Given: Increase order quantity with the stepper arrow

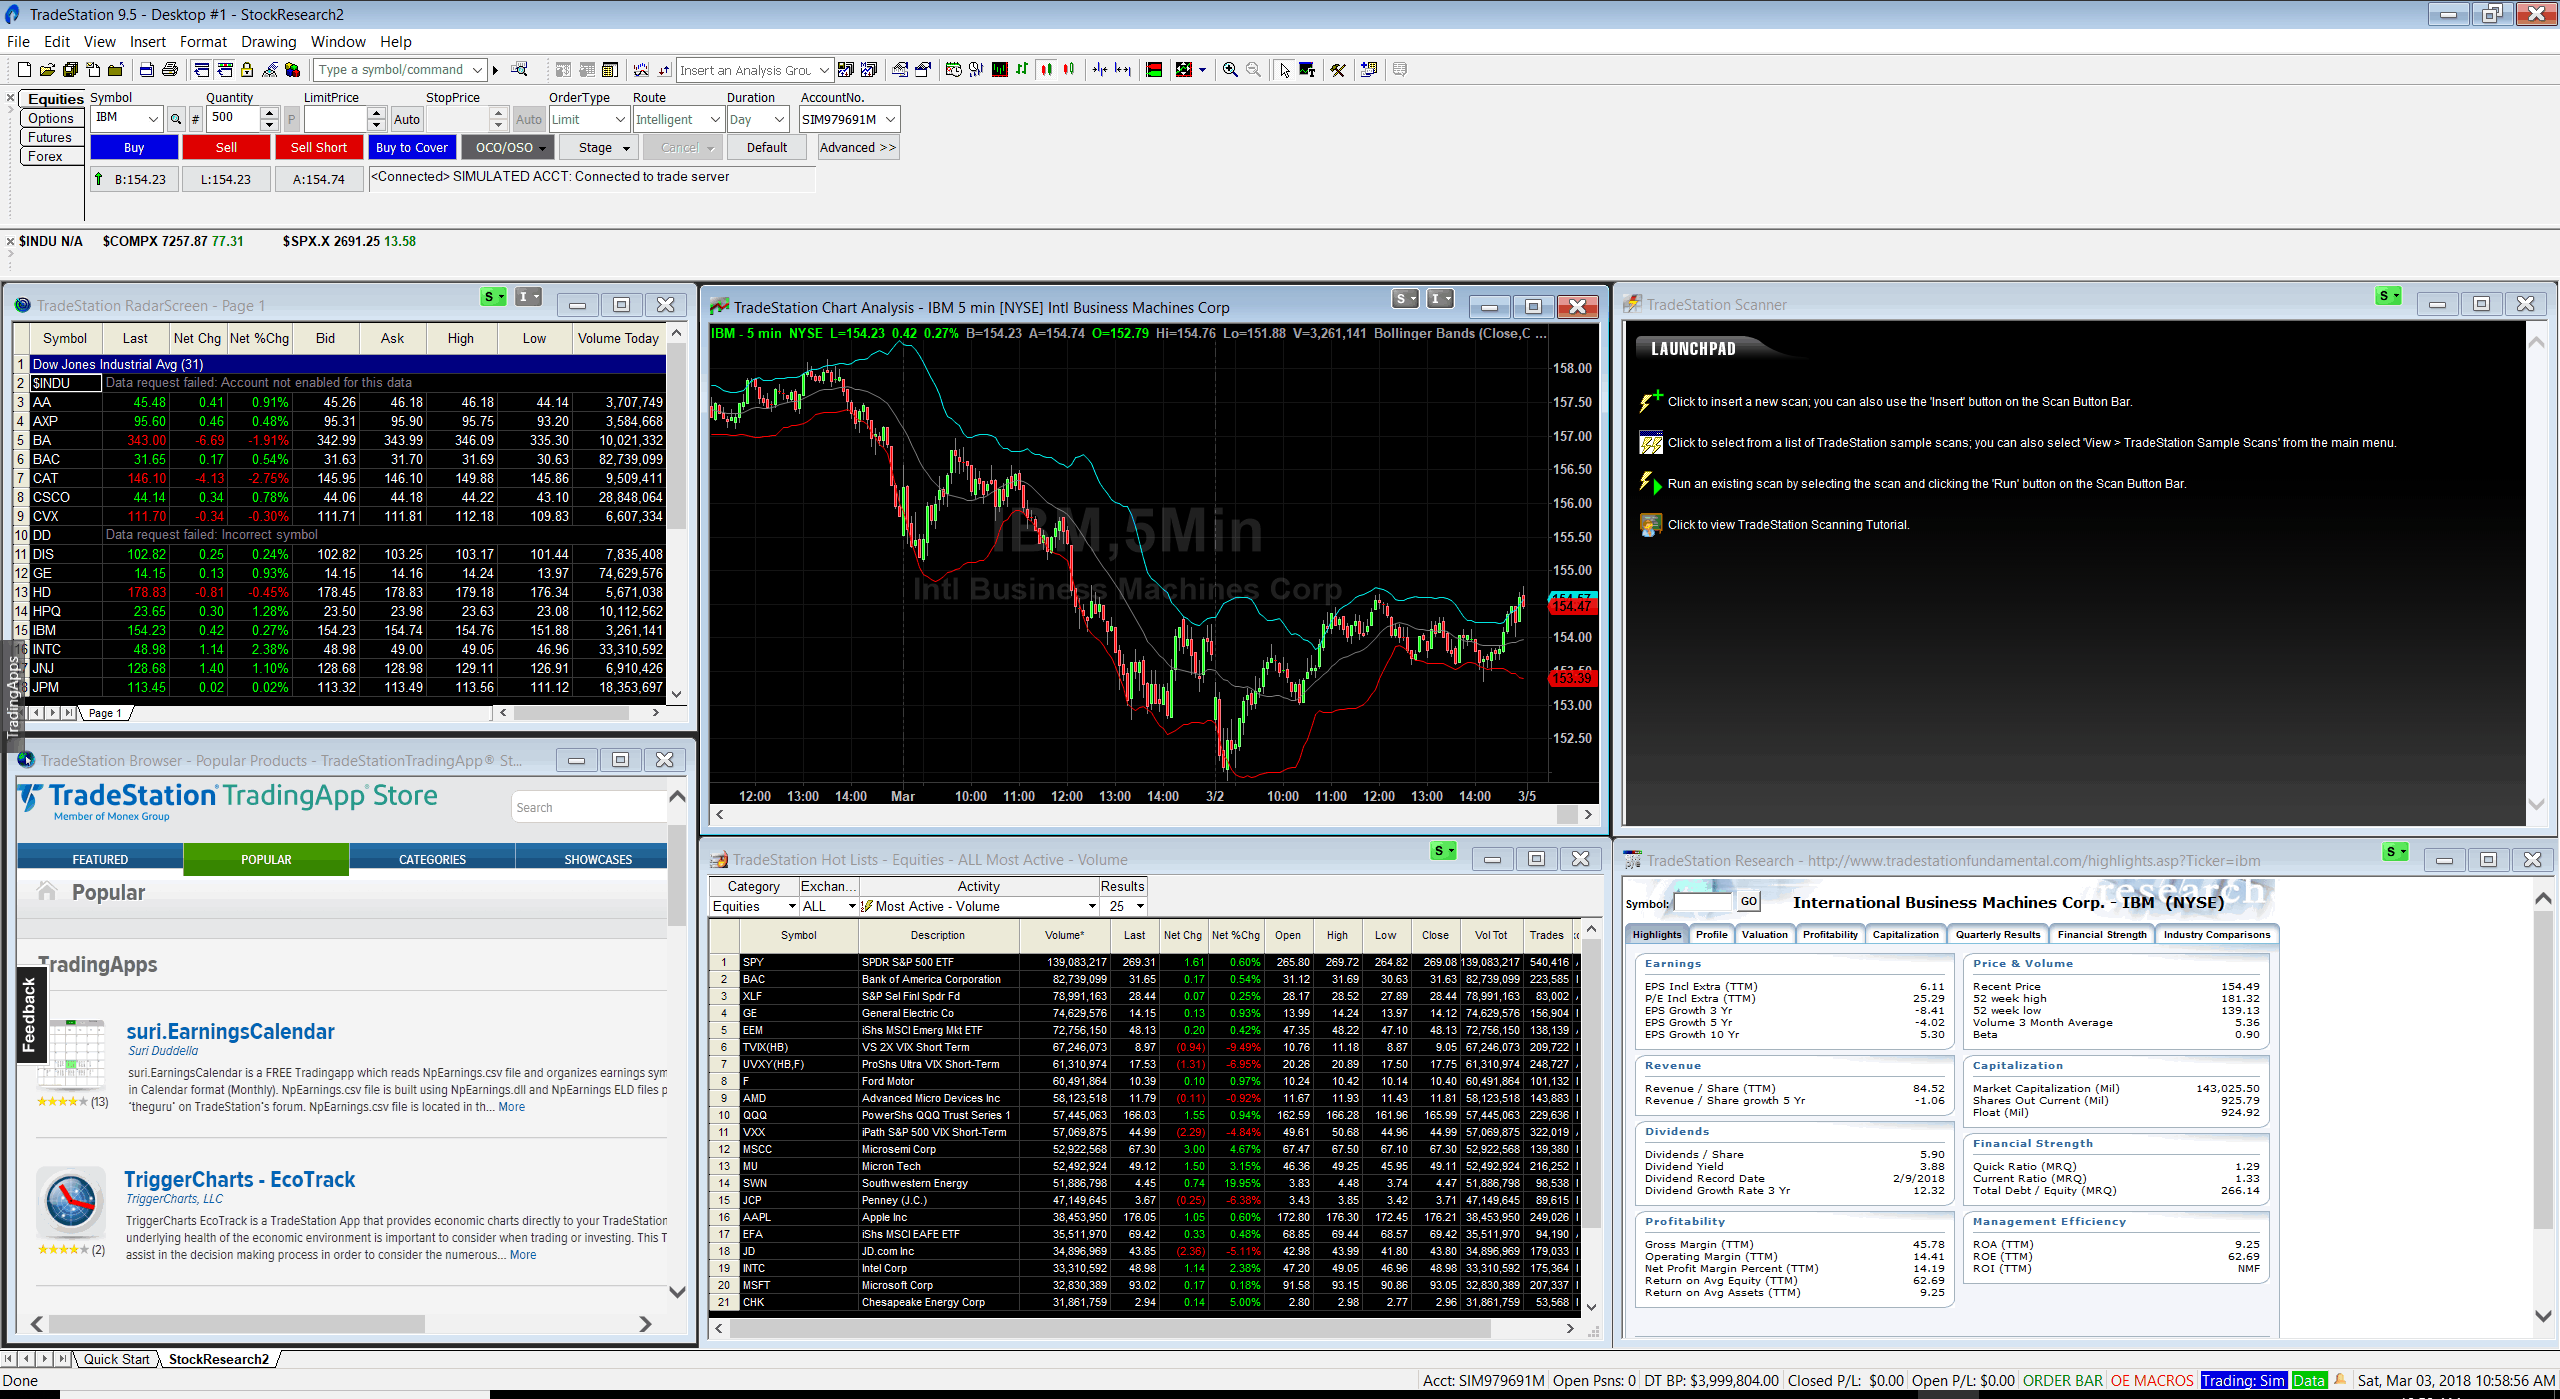Looking at the screenshot, I should pos(269,113).
